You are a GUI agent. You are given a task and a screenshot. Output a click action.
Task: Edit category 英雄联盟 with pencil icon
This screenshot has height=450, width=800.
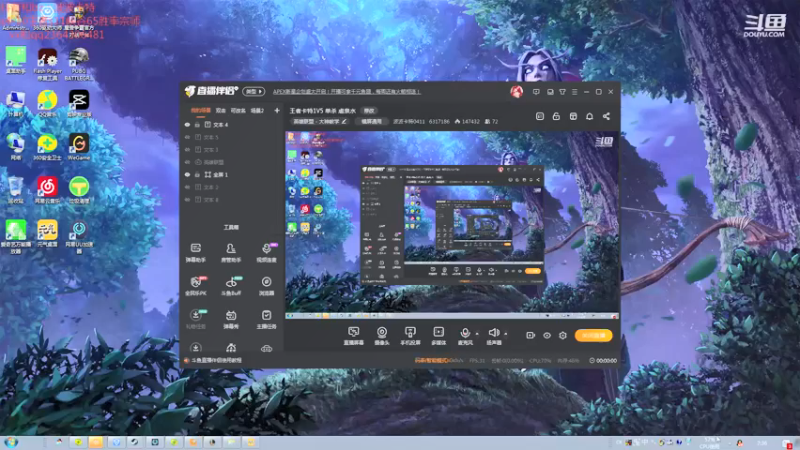pos(344,121)
